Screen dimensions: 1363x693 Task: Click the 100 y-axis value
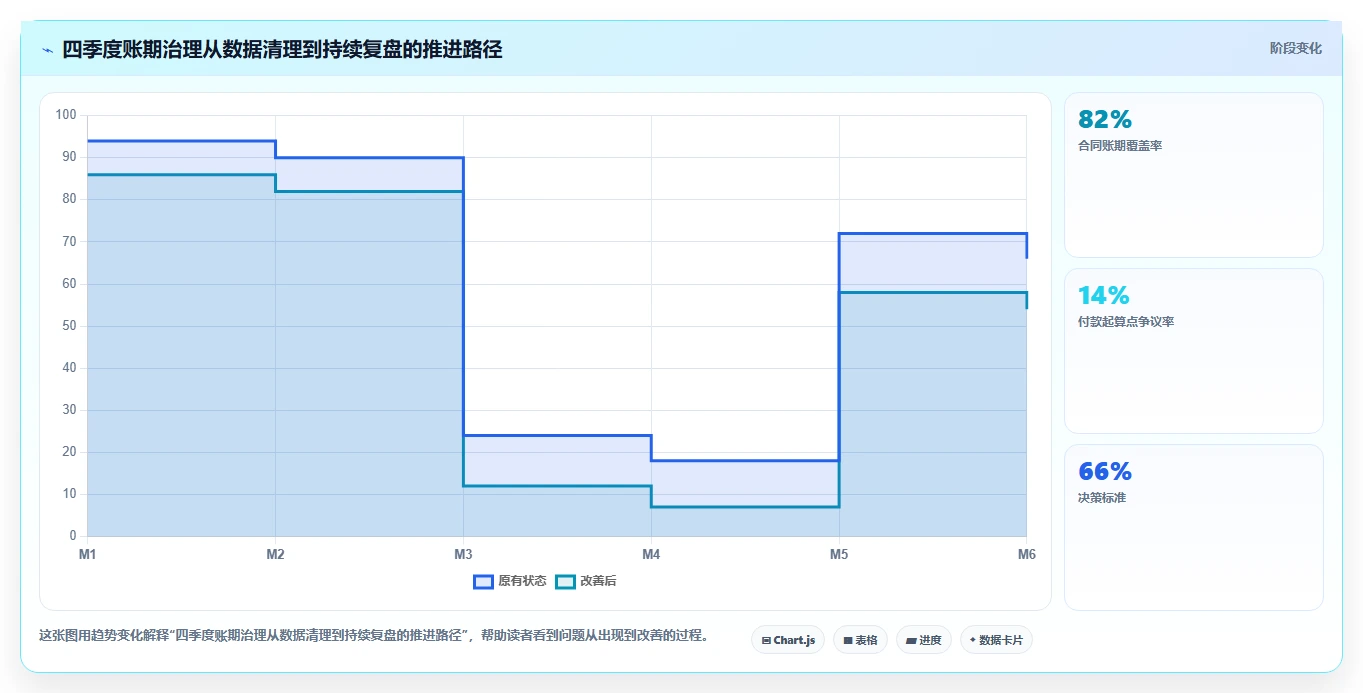tap(66, 115)
